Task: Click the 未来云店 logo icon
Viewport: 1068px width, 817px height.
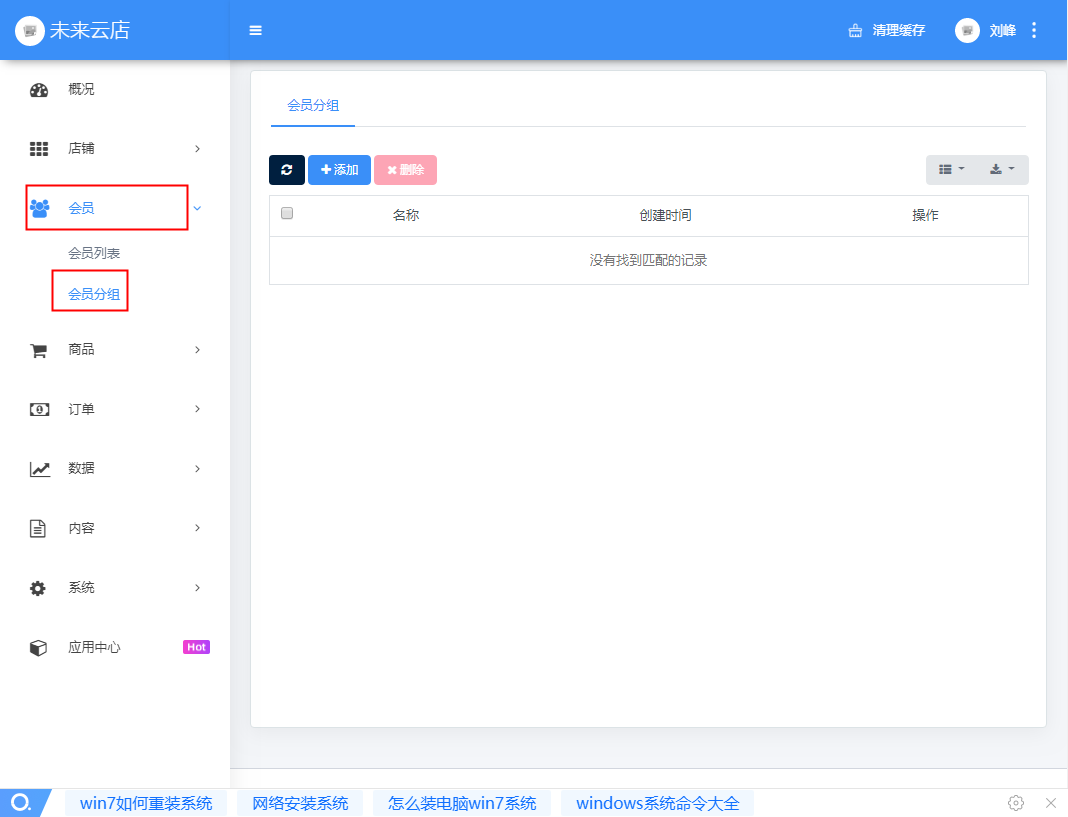Action: (30, 30)
